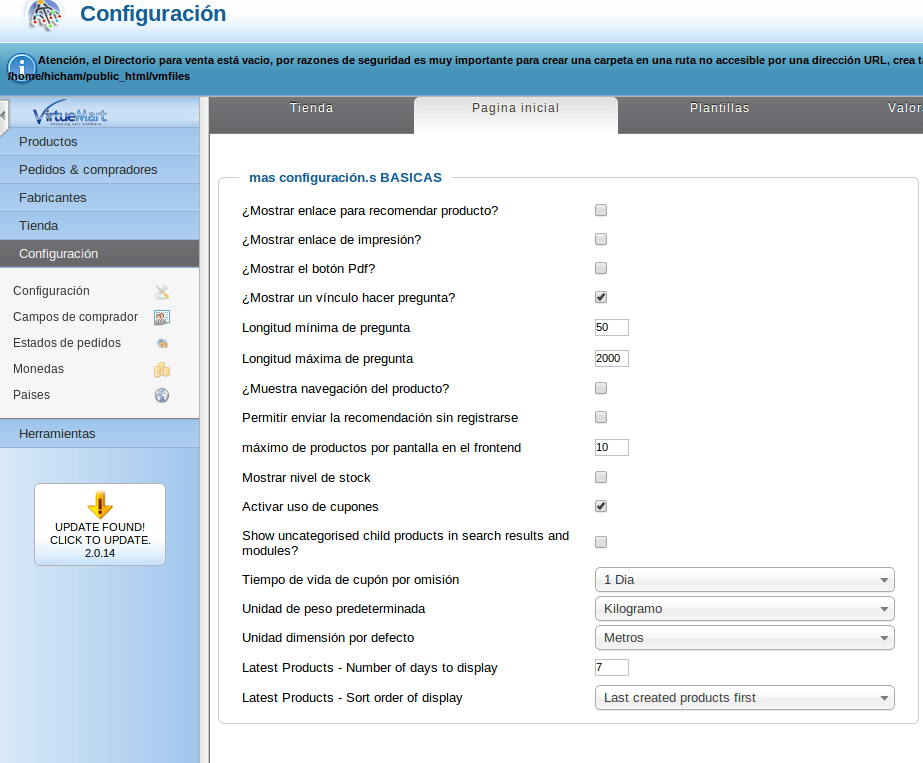Expand Pedidos & compradores section
This screenshot has height=763, width=923.
pyautogui.click(x=99, y=170)
